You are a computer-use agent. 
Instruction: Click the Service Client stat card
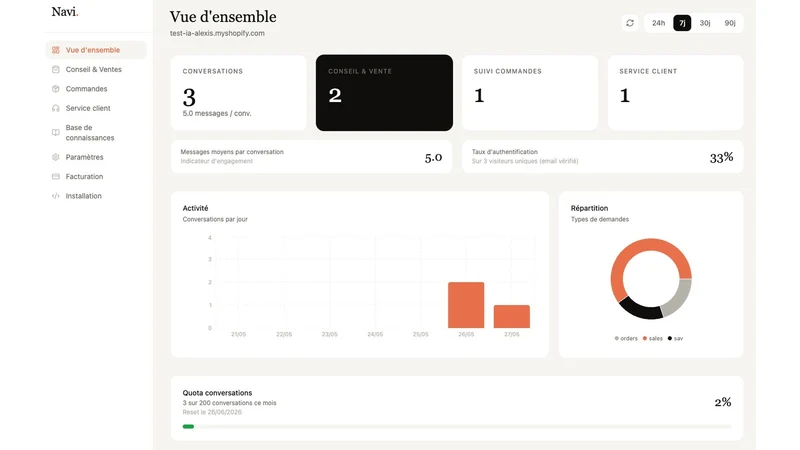(676, 93)
